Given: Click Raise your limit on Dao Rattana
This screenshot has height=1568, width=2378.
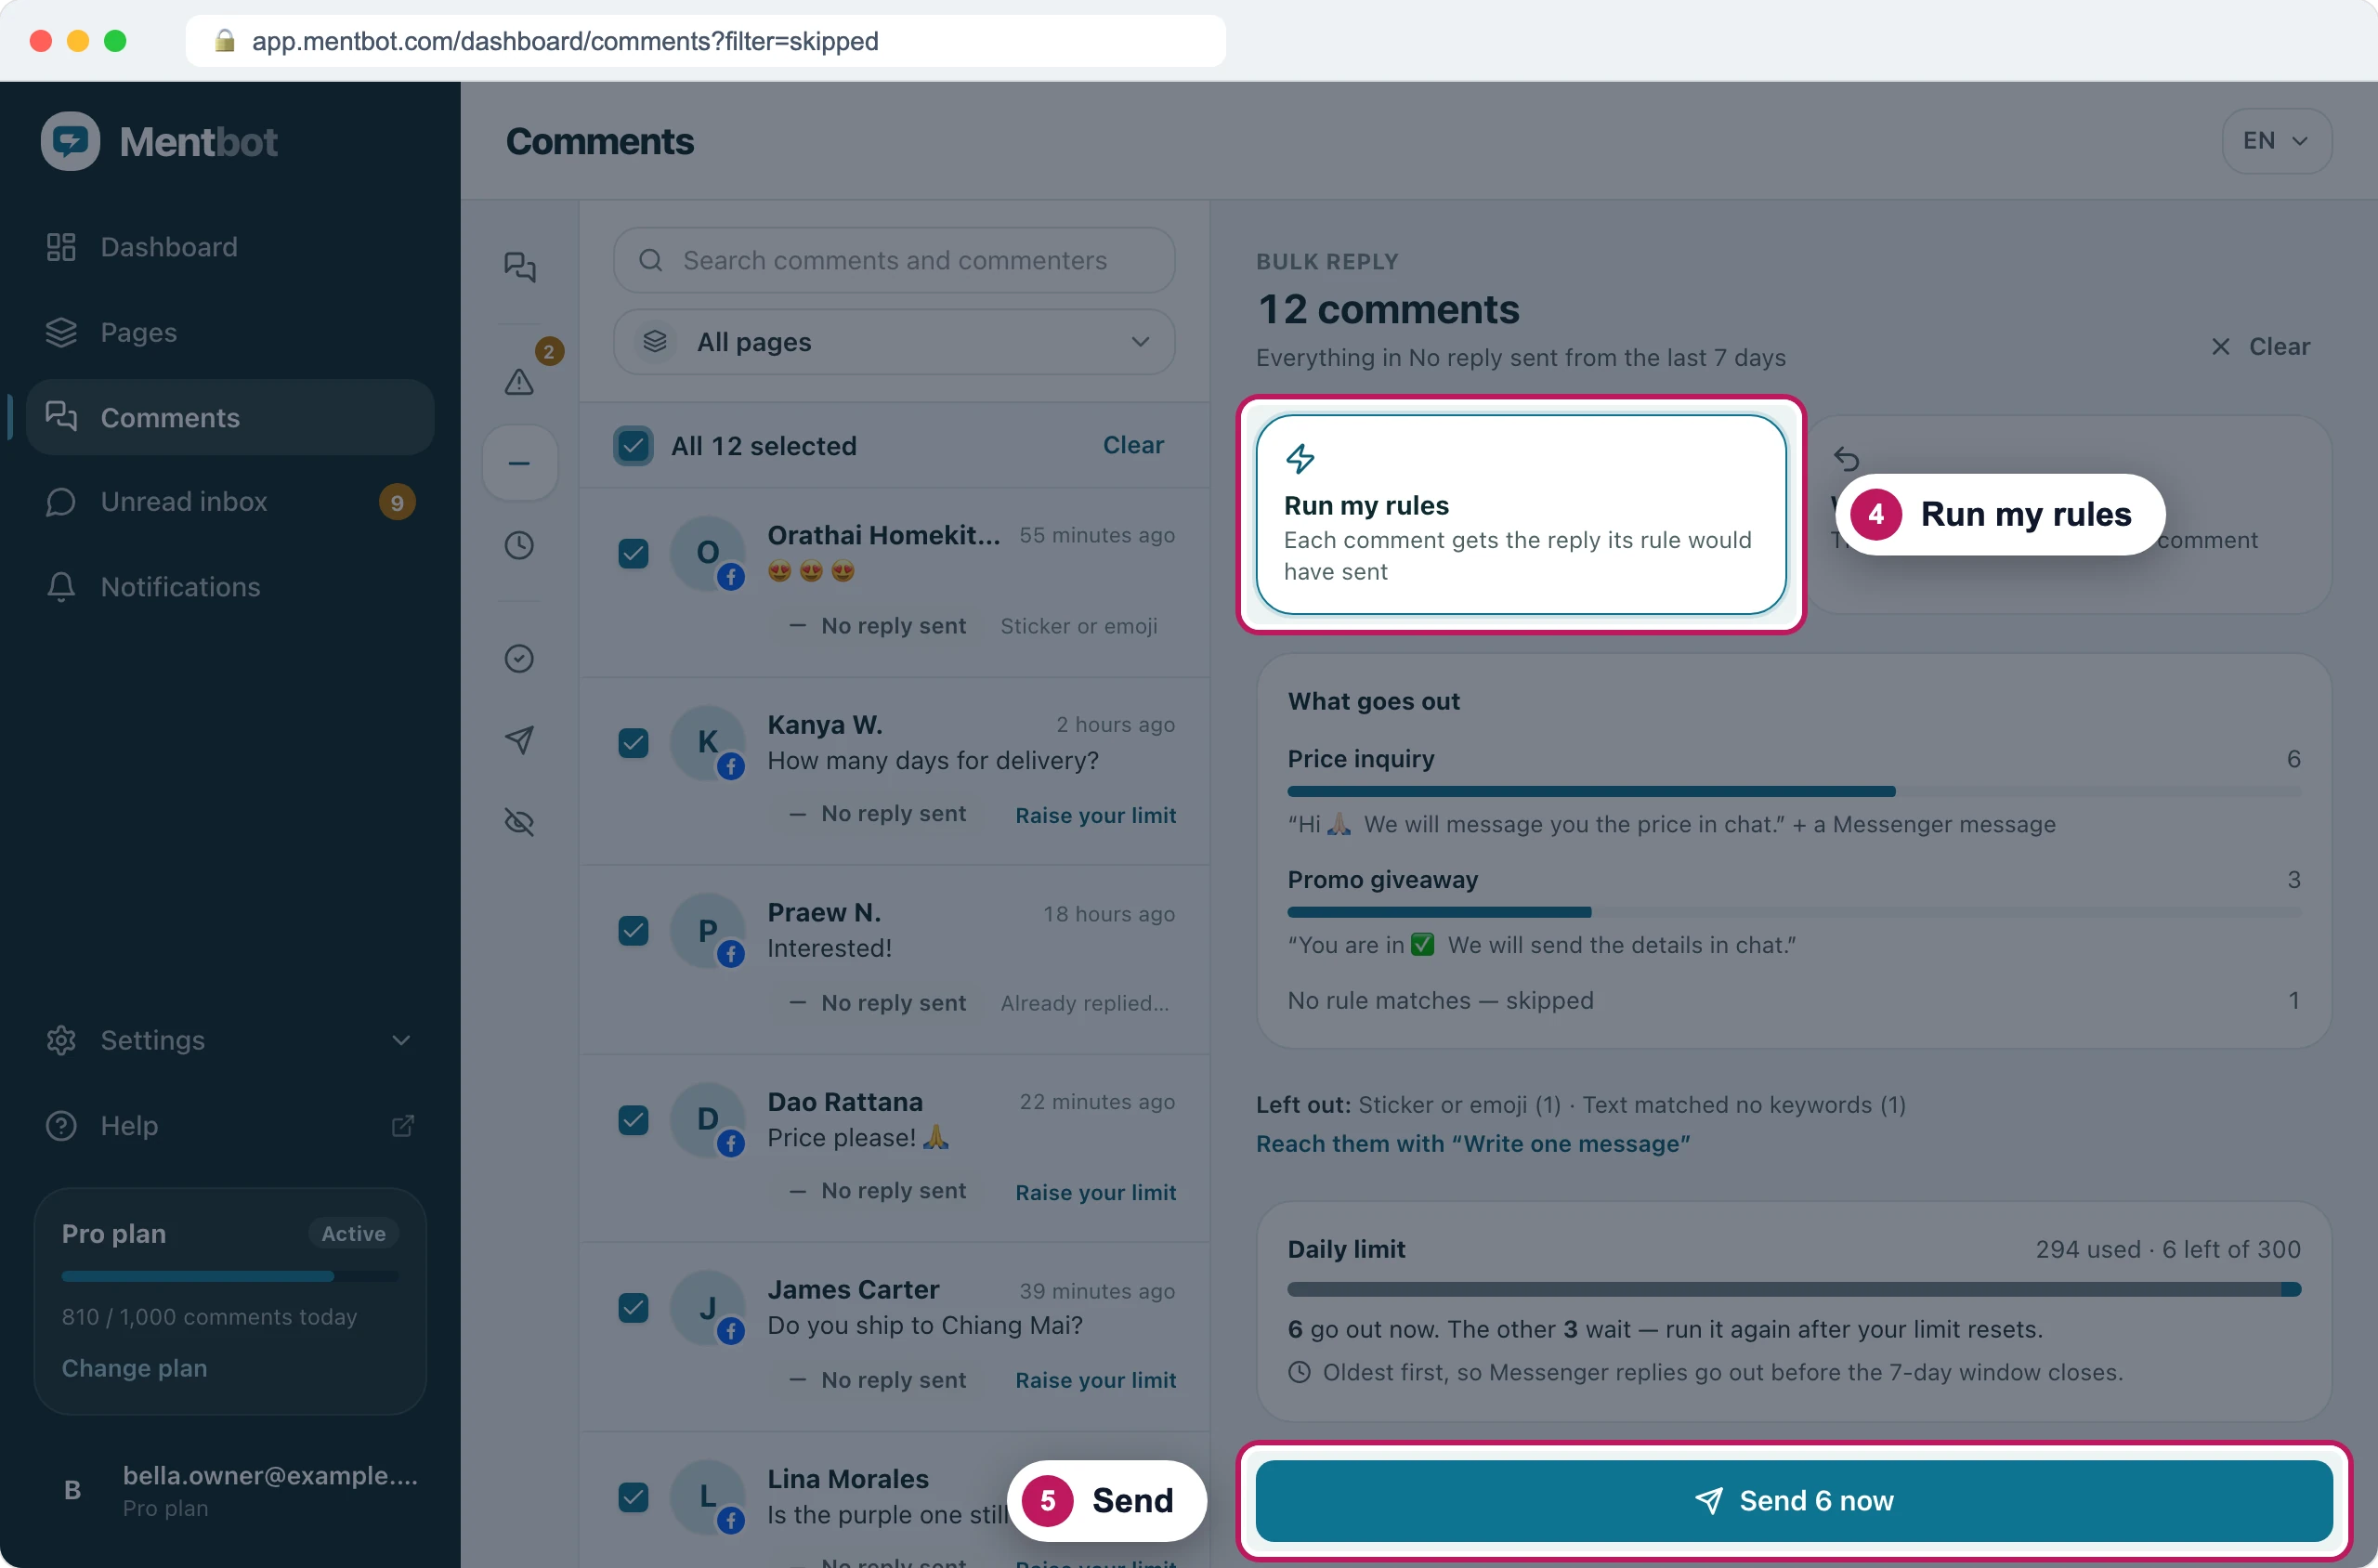Looking at the screenshot, I should coord(1095,1192).
